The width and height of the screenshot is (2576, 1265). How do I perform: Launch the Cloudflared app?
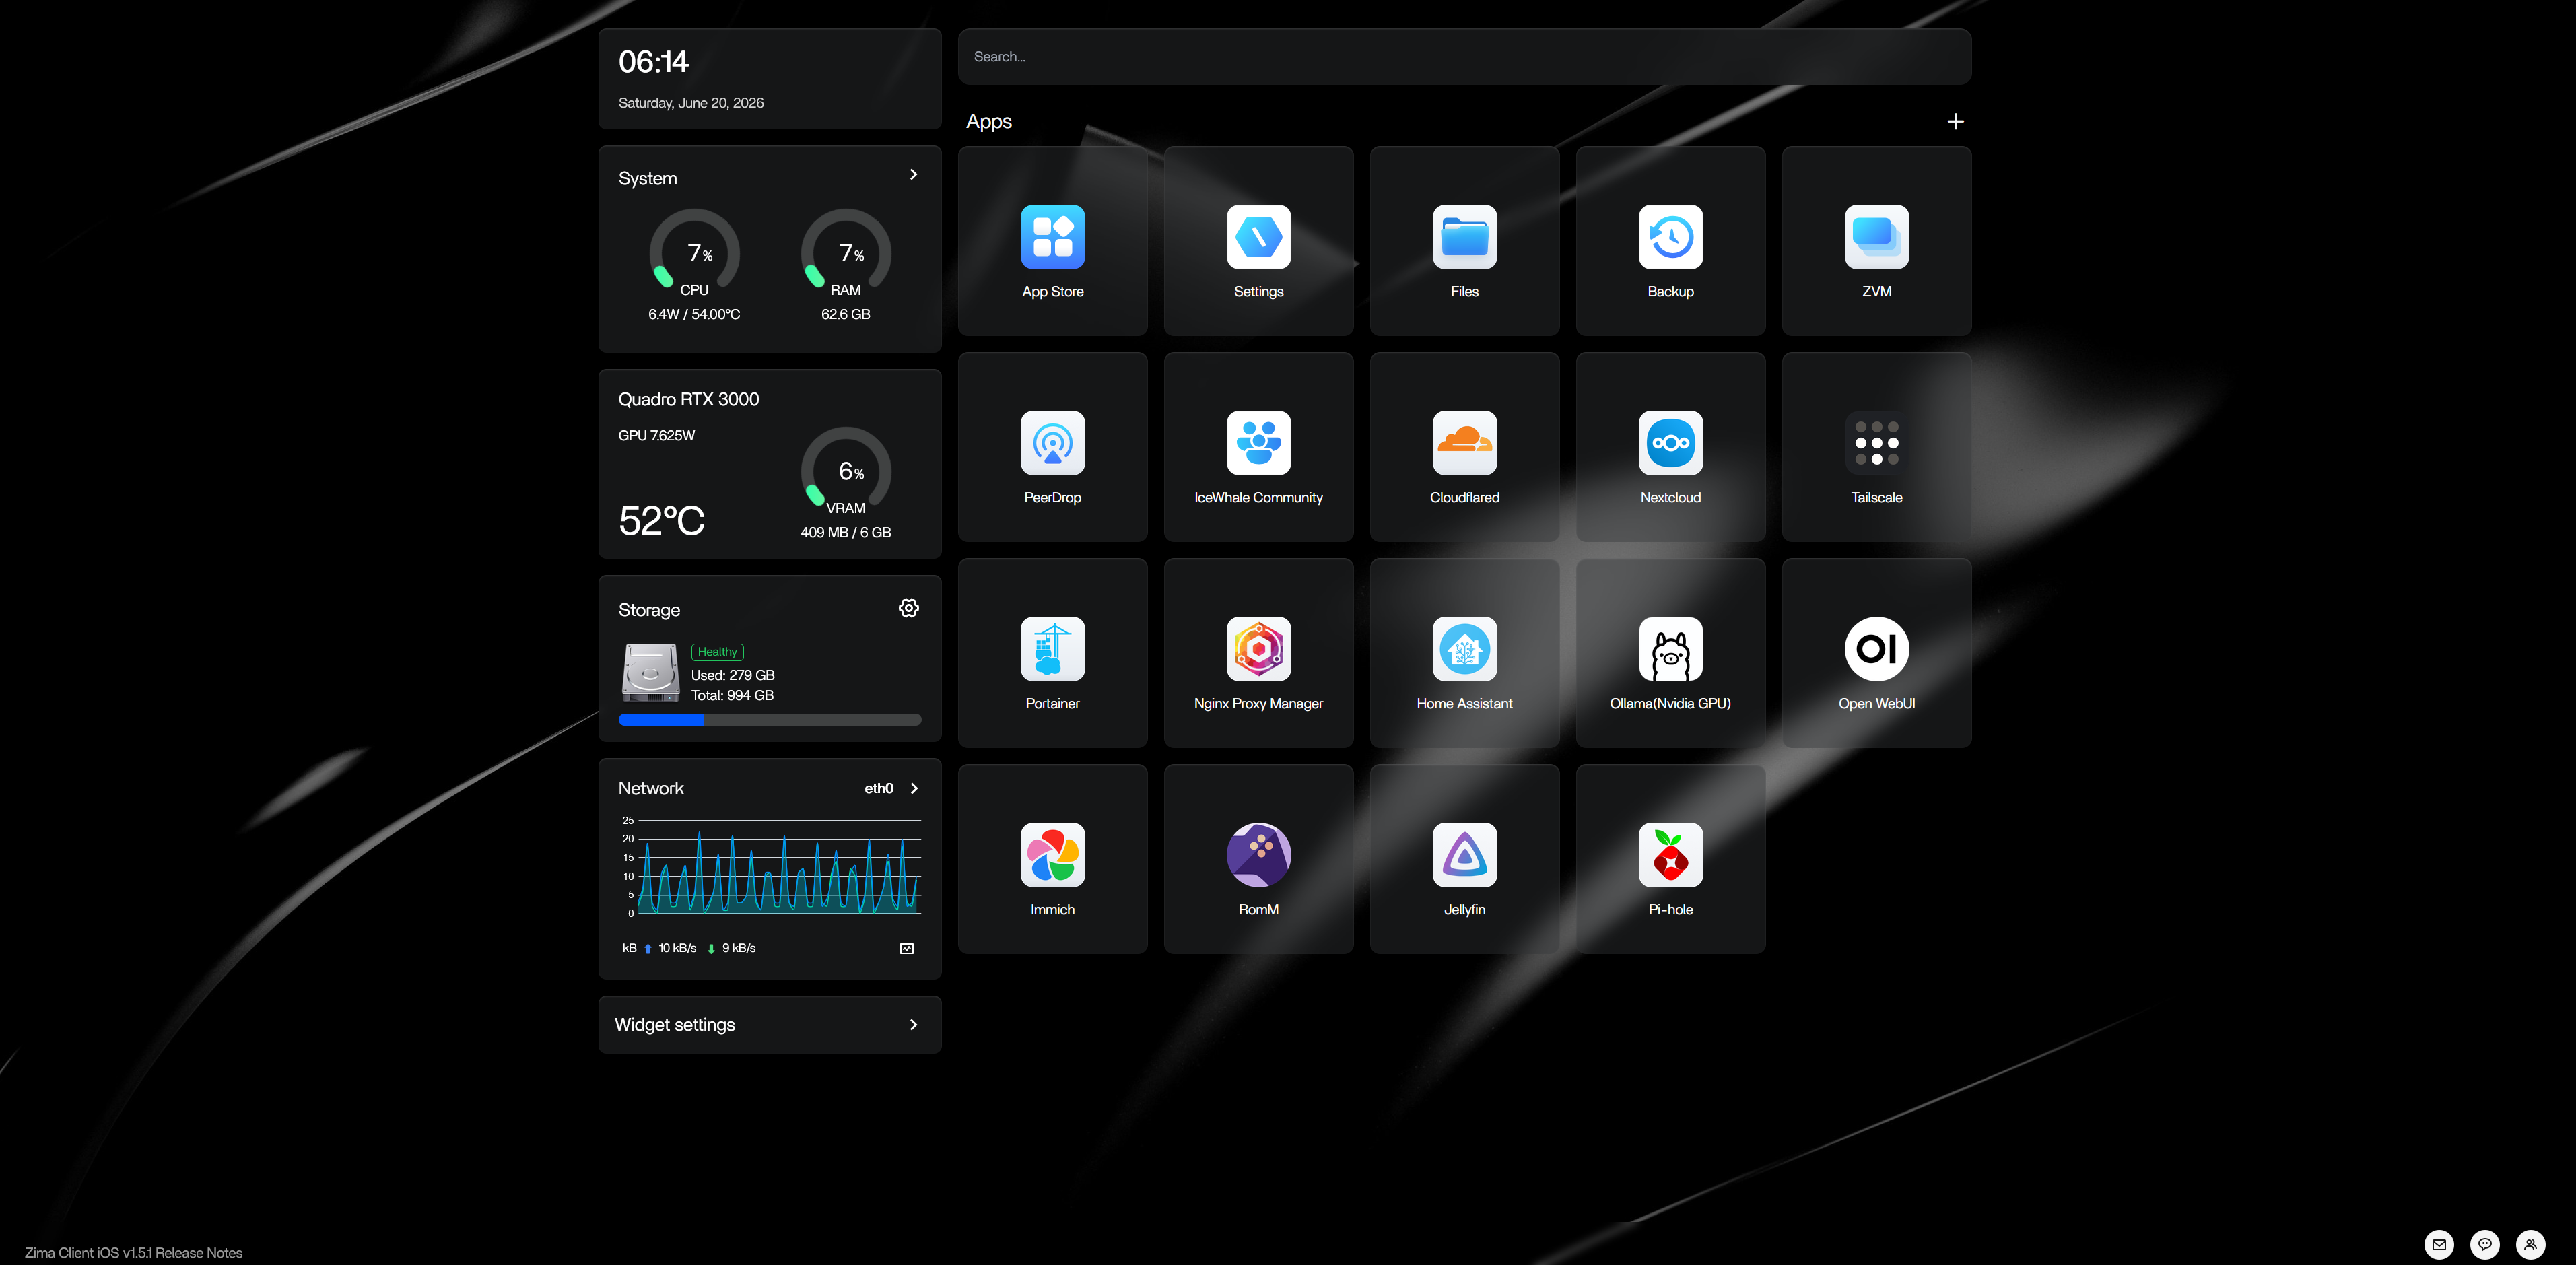point(1464,446)
